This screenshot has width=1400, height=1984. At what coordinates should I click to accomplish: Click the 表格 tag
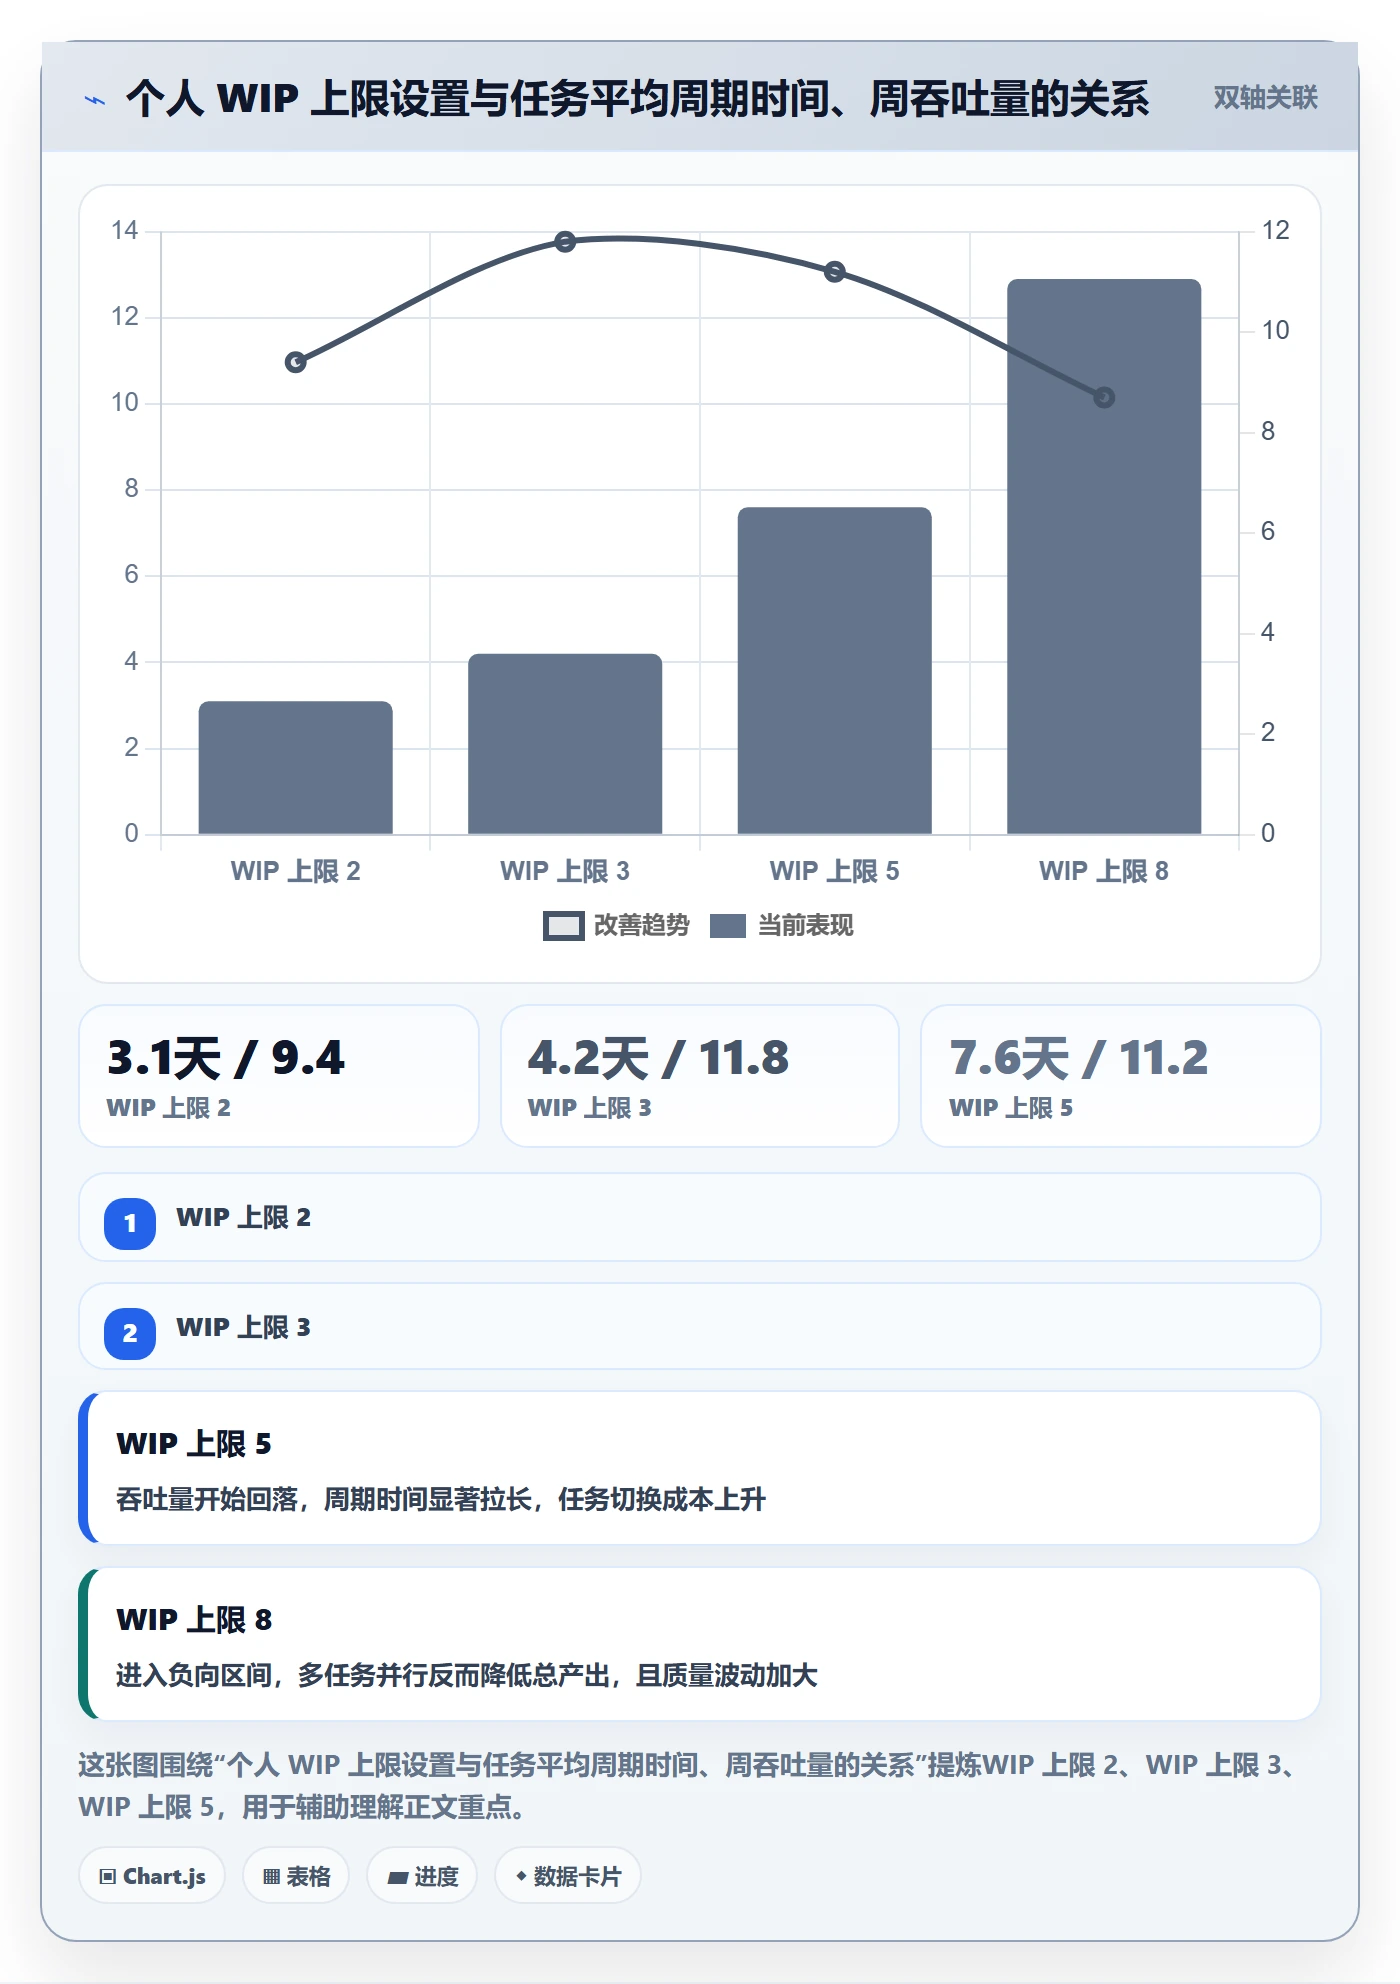[296, 1876]
